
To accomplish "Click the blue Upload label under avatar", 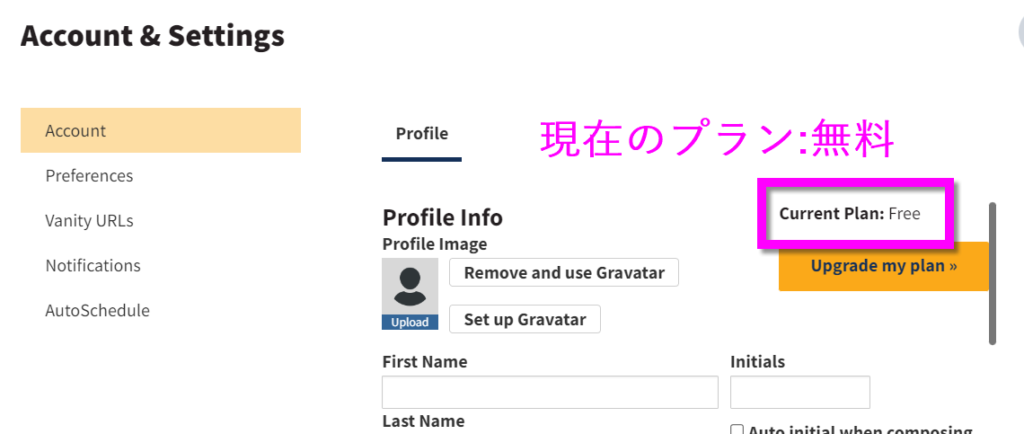I will 409,322.
